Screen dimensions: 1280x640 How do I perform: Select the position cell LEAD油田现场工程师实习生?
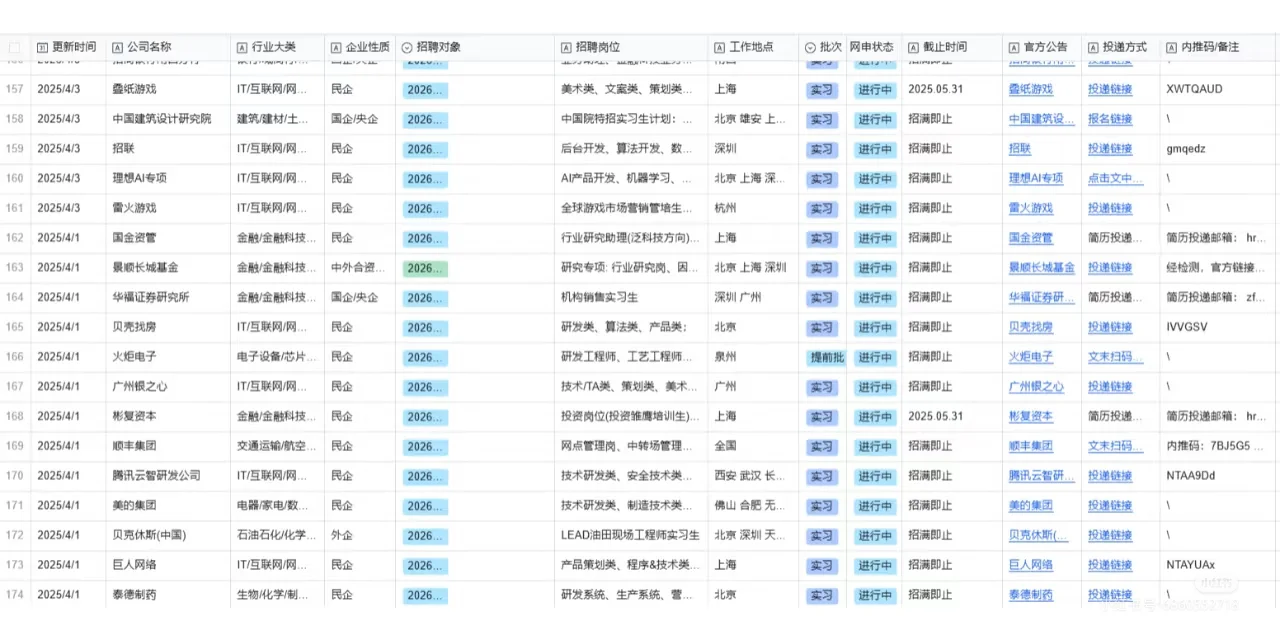631,535
